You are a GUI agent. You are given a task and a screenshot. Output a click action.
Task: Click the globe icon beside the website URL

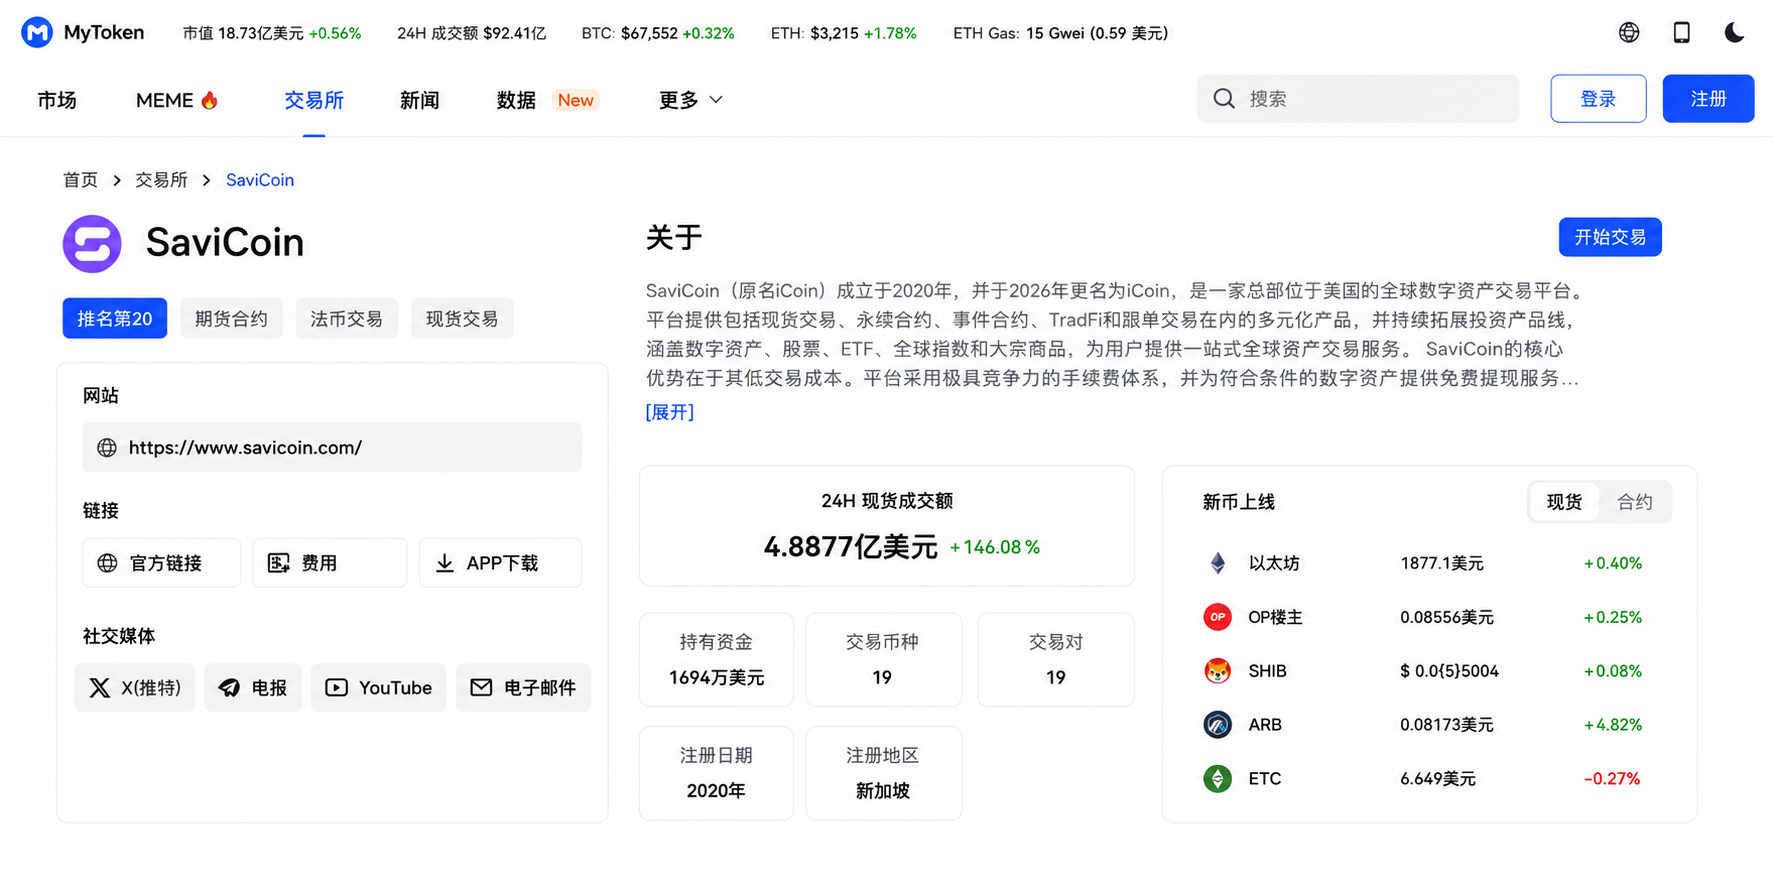point(107,448)
